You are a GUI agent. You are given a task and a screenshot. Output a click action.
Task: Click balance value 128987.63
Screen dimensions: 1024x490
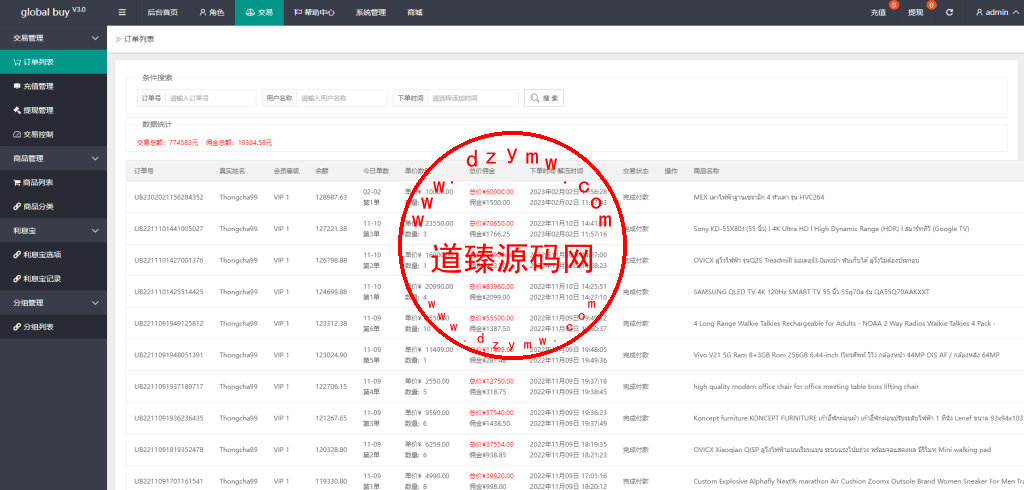click(x=331, y=197)
